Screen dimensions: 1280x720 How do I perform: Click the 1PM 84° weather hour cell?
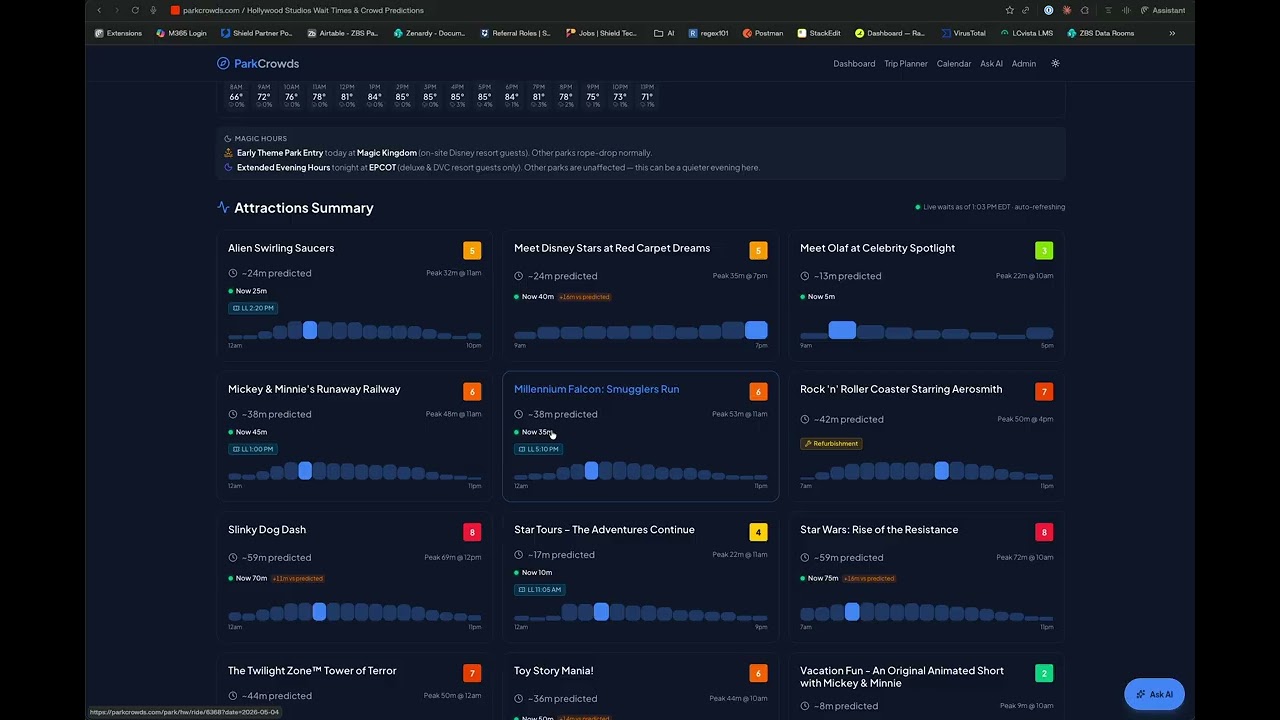374,96
